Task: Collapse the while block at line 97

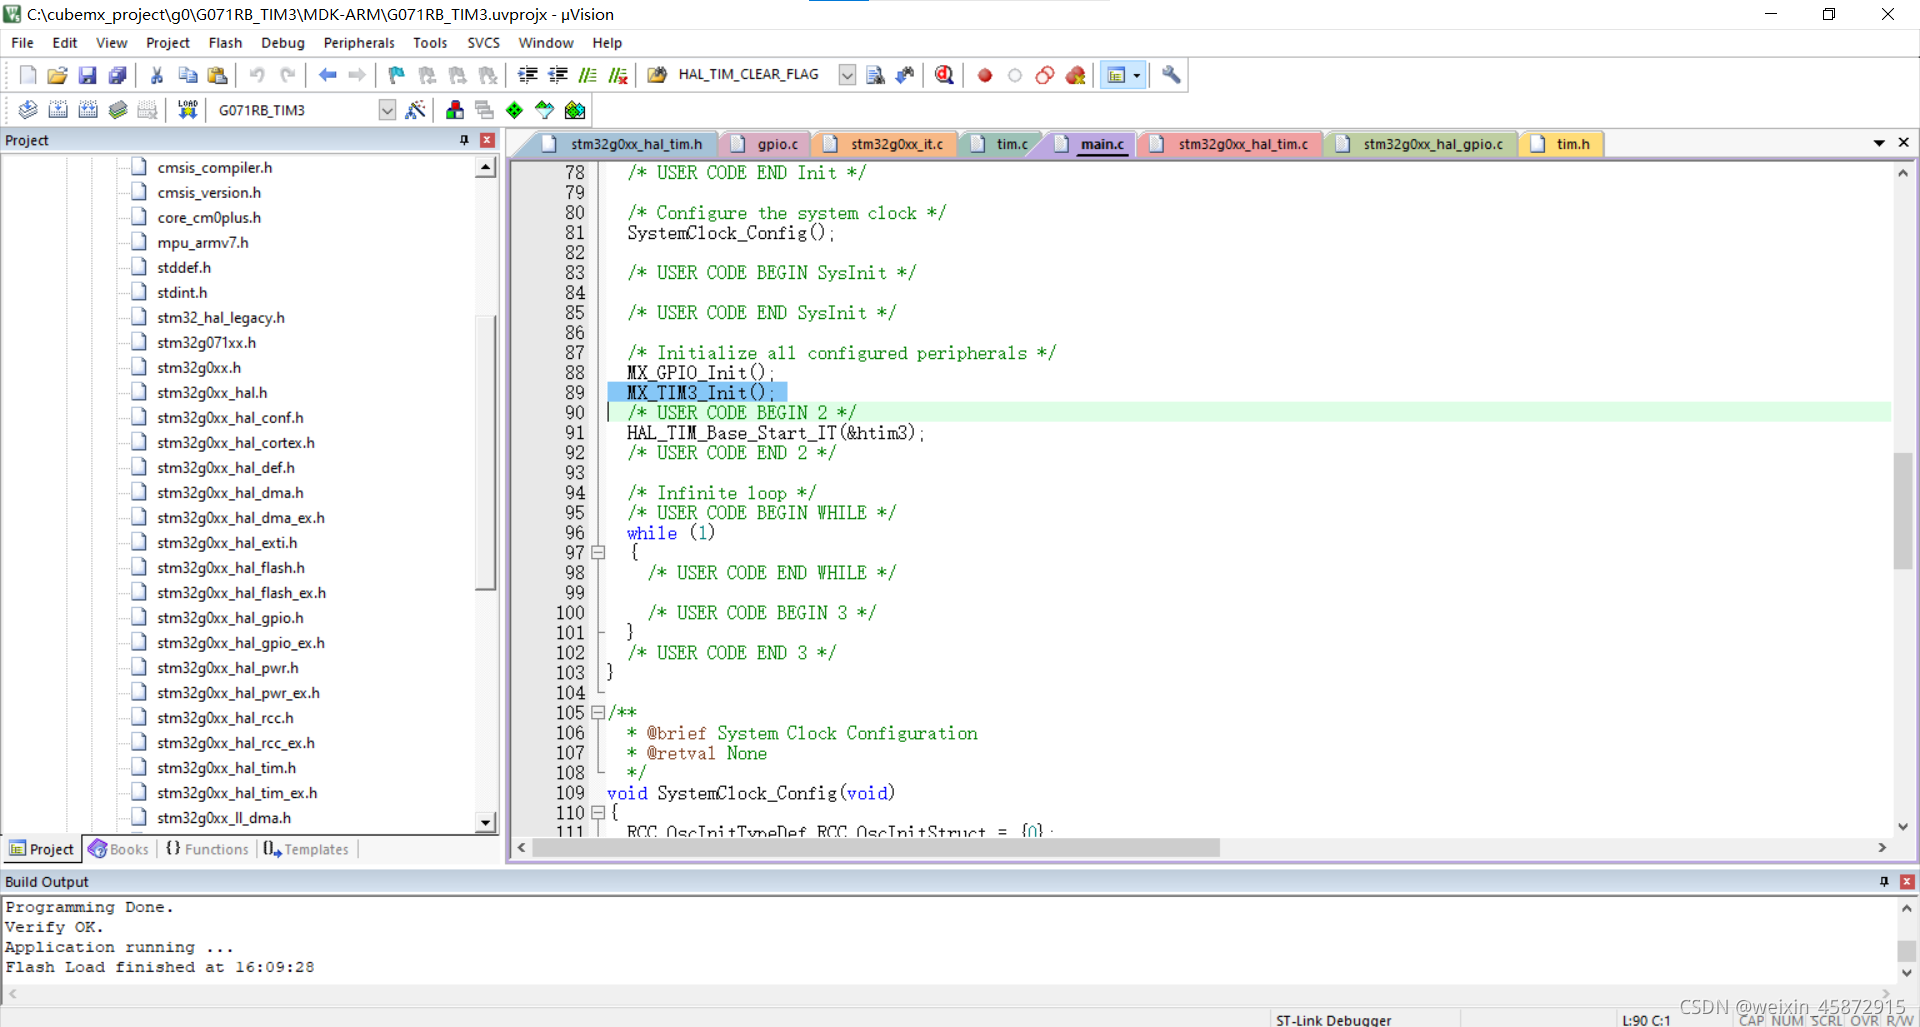Action: click(598, 552)
